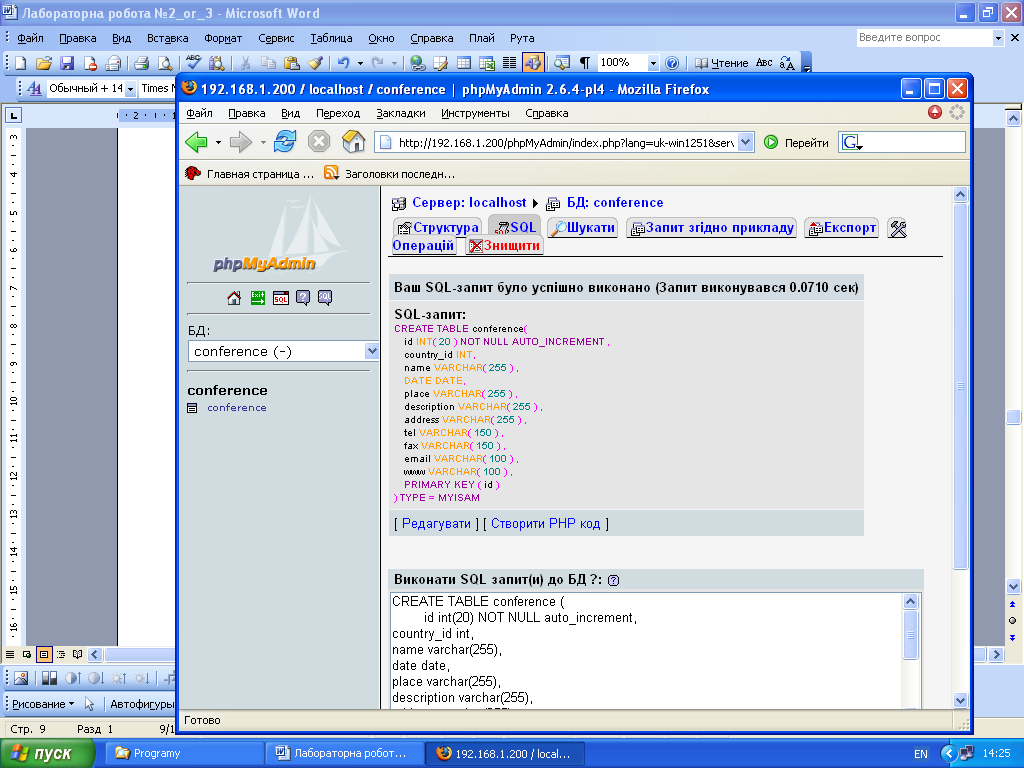Open the БД database selector 'conference (-)'

coord(283,351)
